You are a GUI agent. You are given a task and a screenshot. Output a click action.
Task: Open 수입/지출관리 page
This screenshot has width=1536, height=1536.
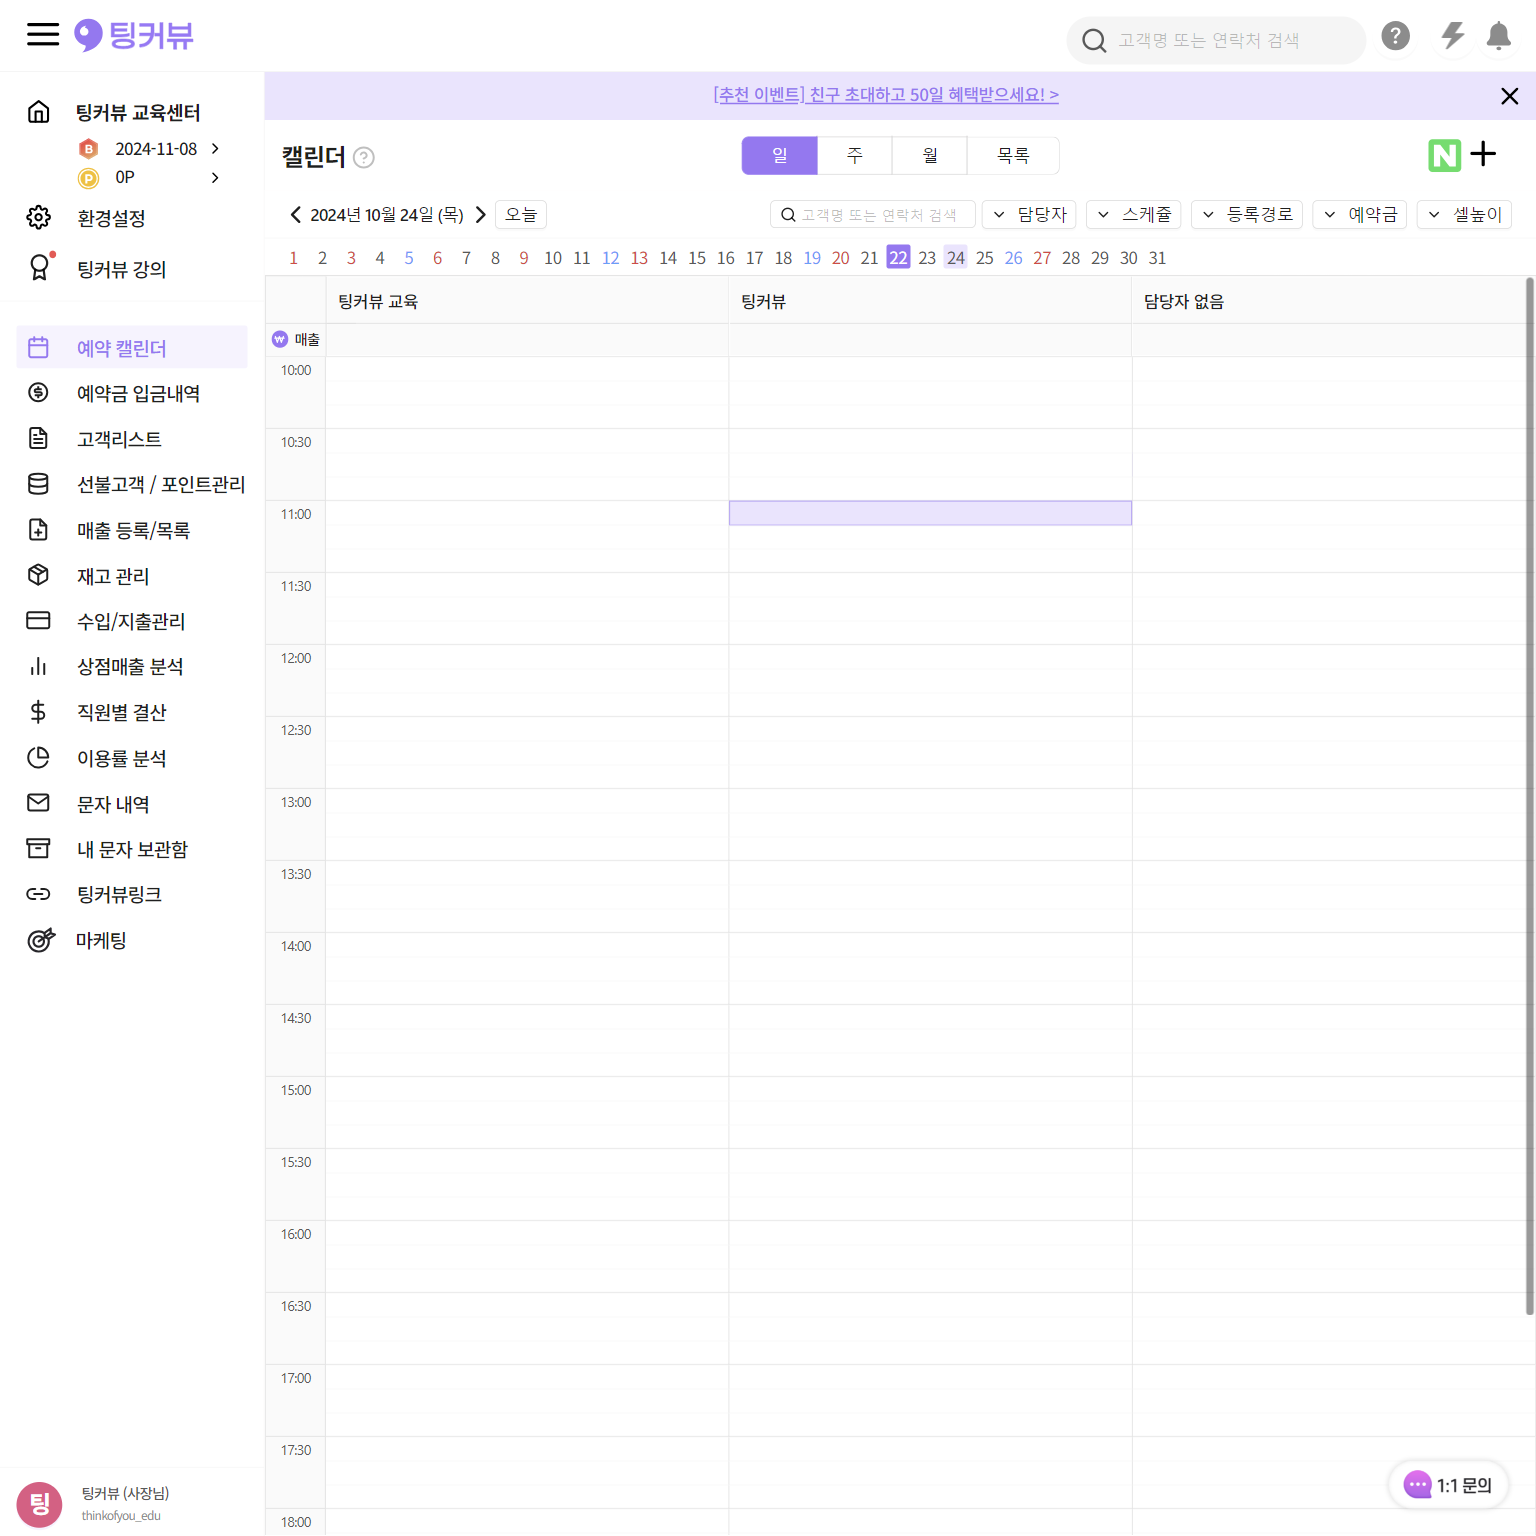[132, 621]
